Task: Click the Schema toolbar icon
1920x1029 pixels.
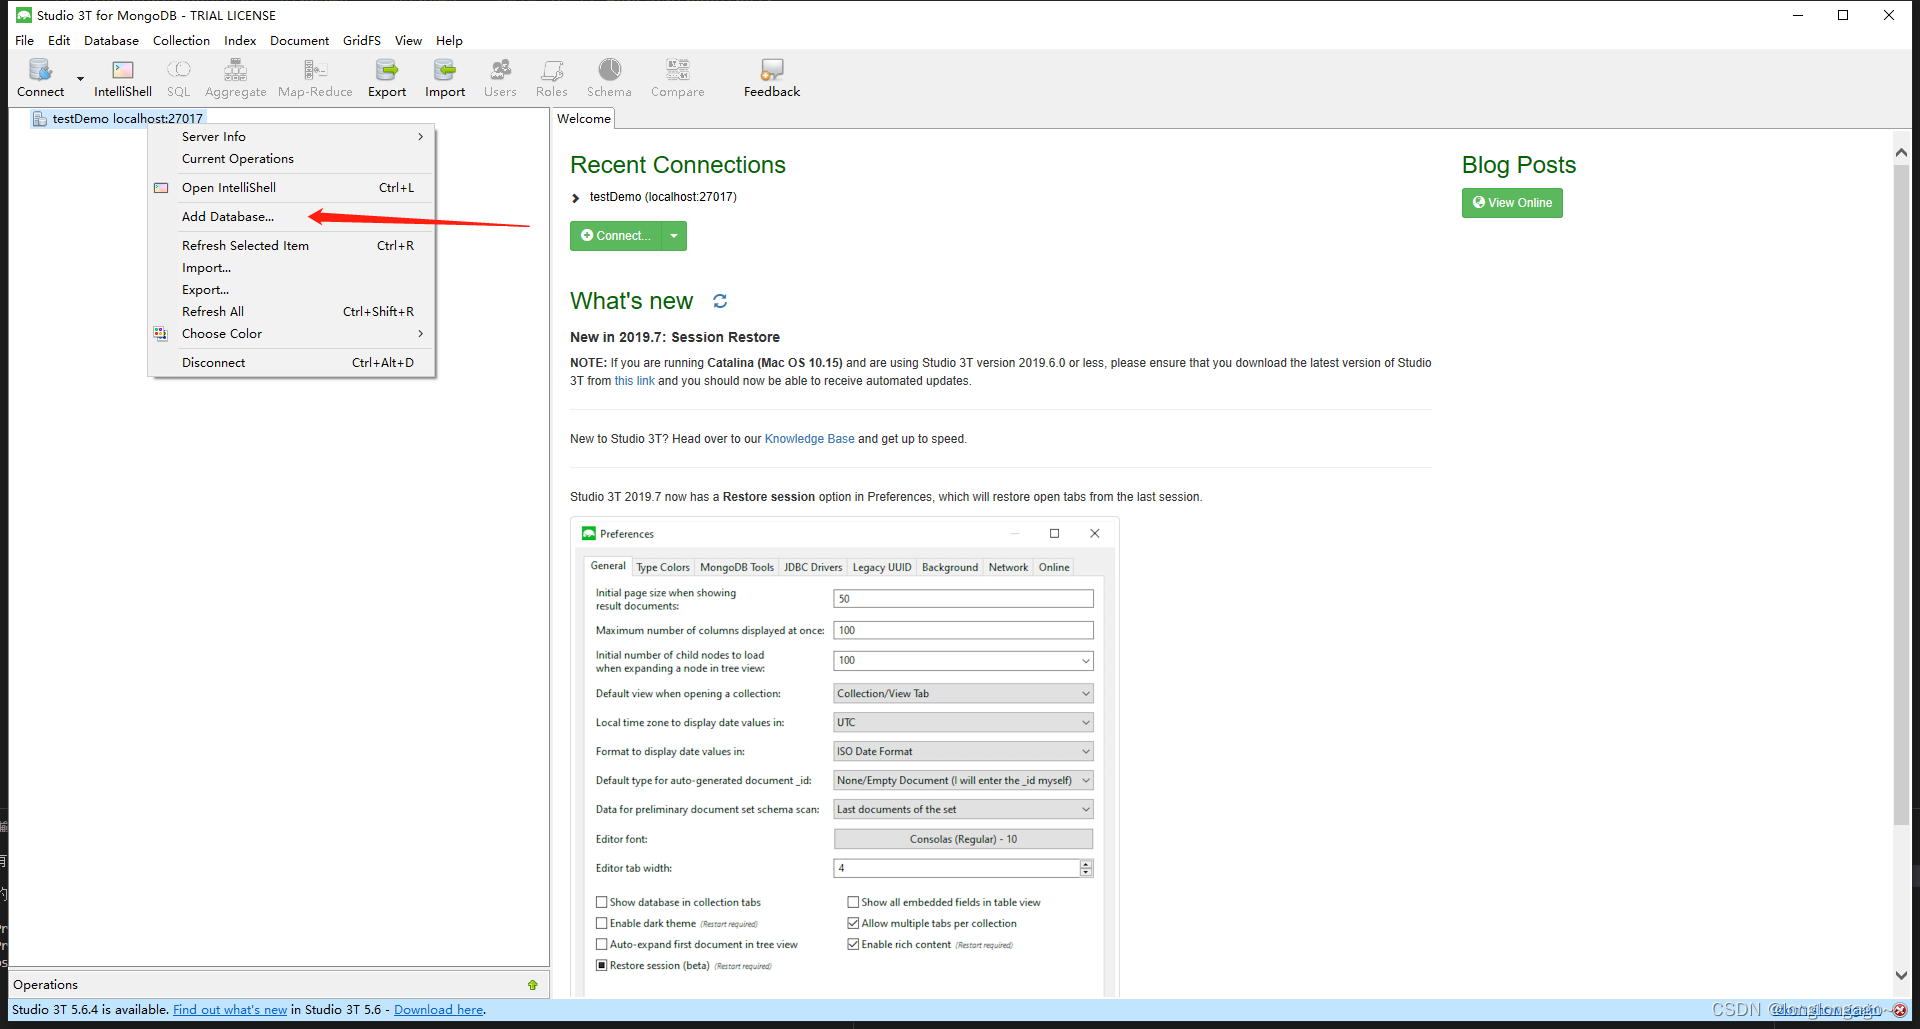Action: point(609,78)
